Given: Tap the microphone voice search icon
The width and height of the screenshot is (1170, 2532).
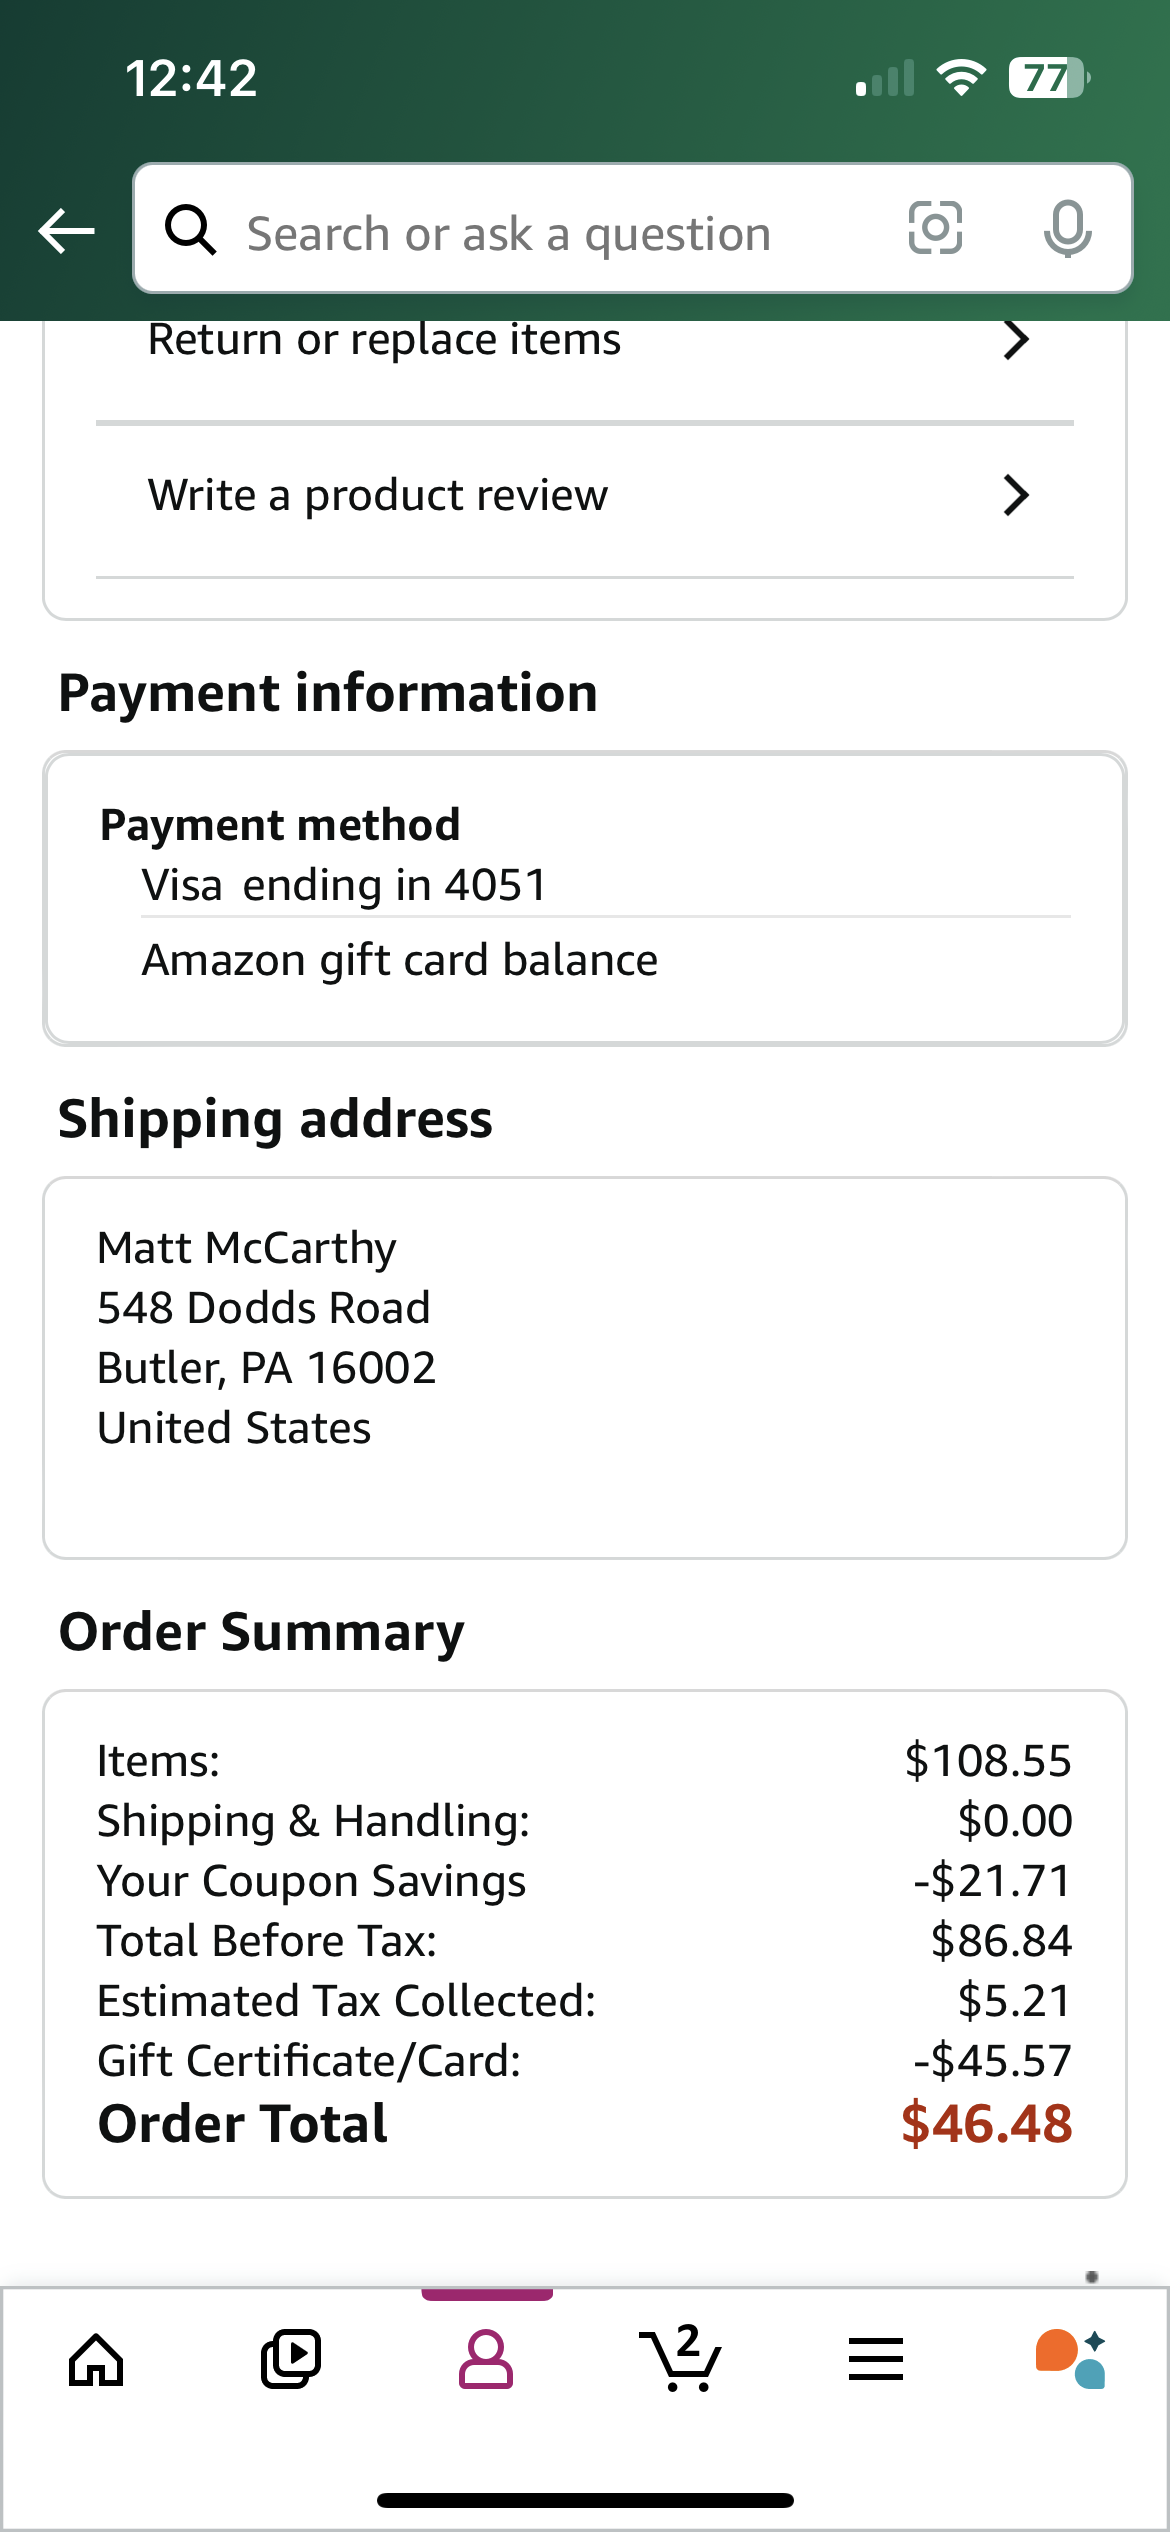Looking at the screenshot, I should [1067, 229].
